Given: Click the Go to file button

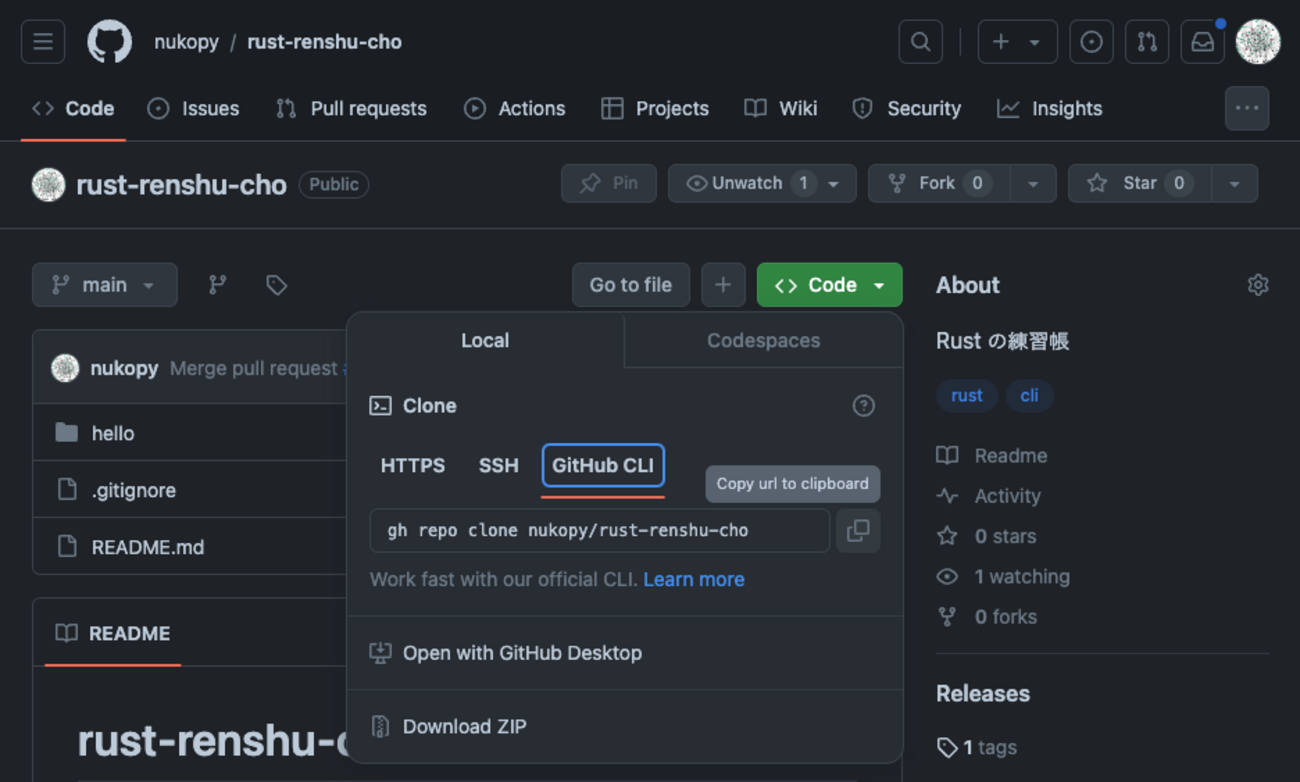Looking at the screenshot, I should pos(631,285).
